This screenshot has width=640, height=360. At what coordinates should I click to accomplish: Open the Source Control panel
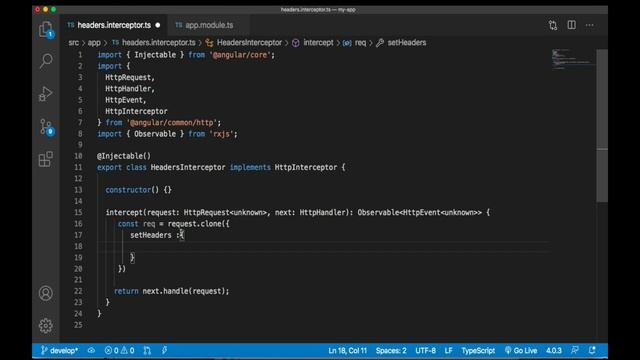click(x=46, y=127)
